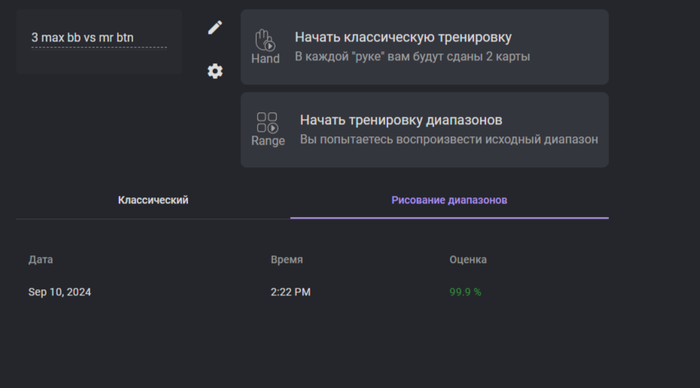Click the green 99.9 % score
Image resolution: width=700 pixels, height=388 pixels.
[465, 292]
